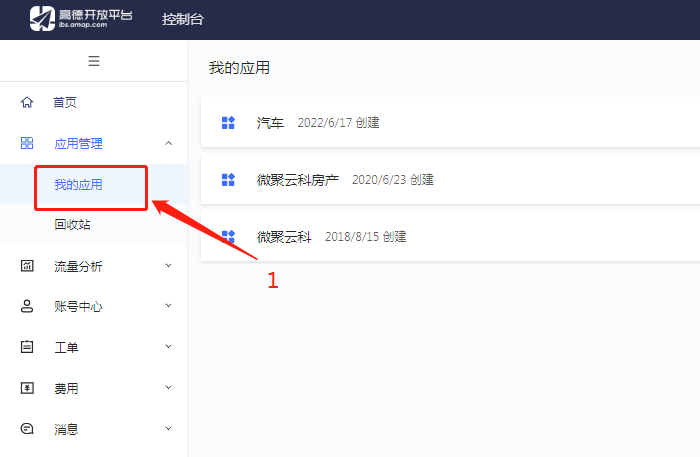This screenshot has height=457, width=700.
Task: Click the app icon beside 微聚云科房产
Action: click(x=228, y=180)
